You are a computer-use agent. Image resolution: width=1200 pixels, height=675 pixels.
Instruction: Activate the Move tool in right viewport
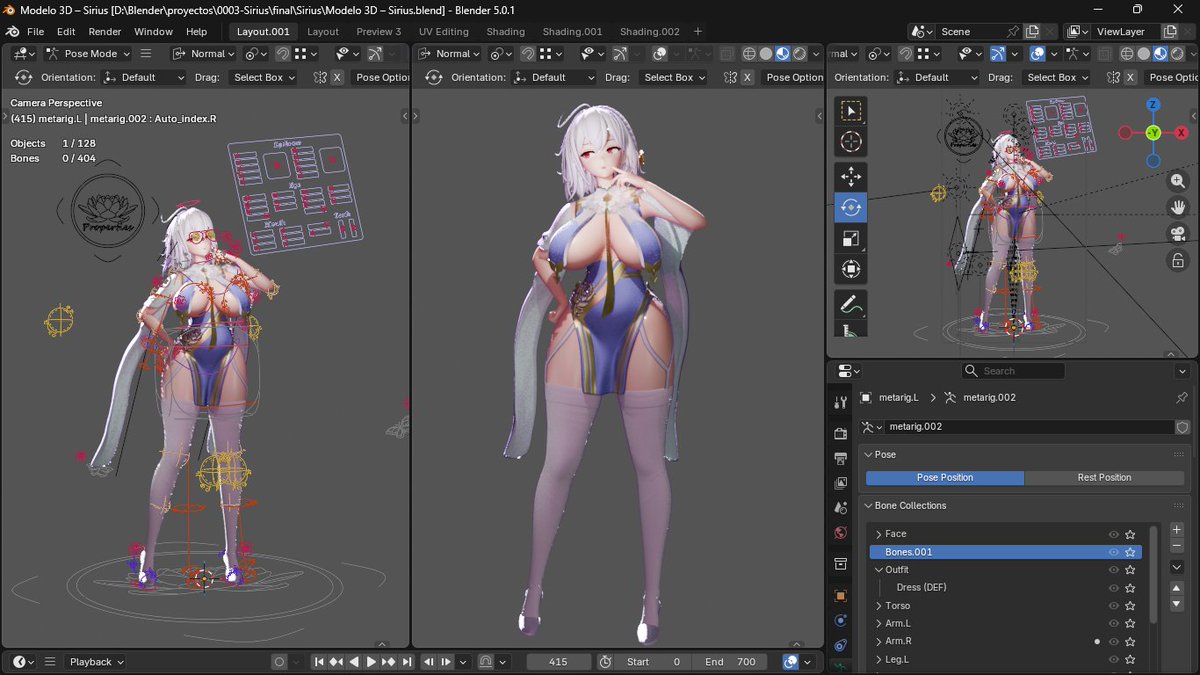(x=851, y=177)
